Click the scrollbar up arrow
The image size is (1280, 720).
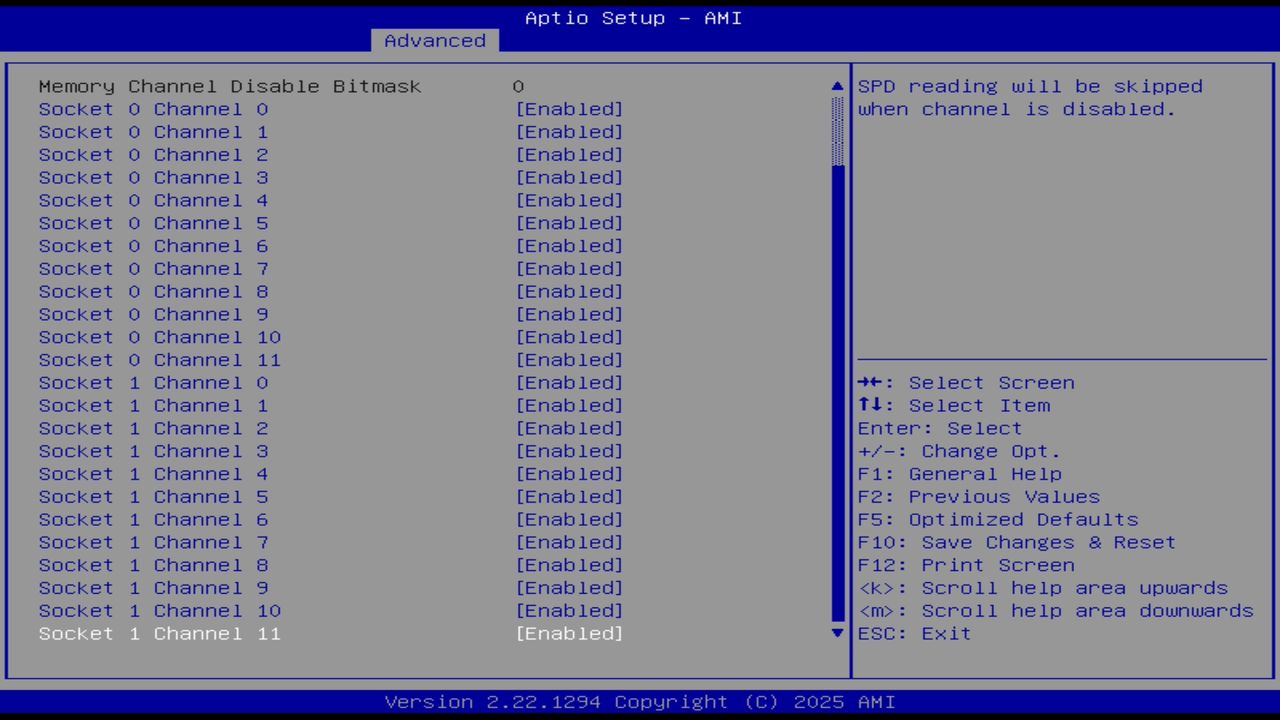click(x=836, y=86)
